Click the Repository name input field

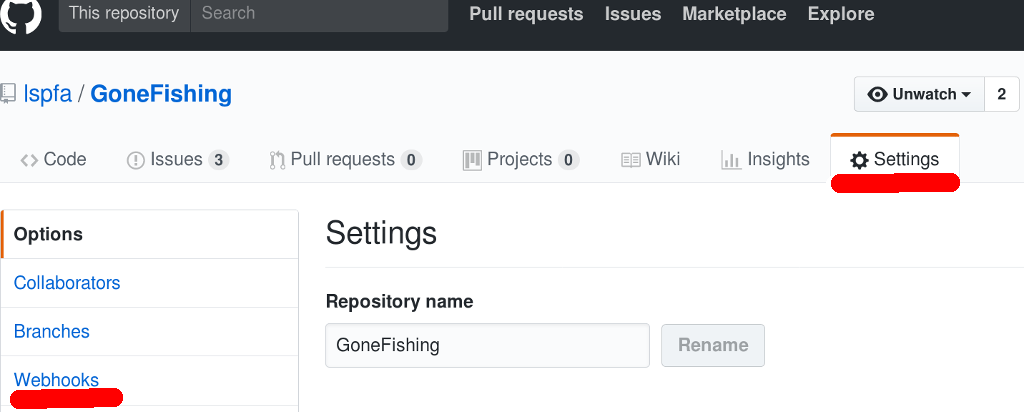[x=487, y=345]
